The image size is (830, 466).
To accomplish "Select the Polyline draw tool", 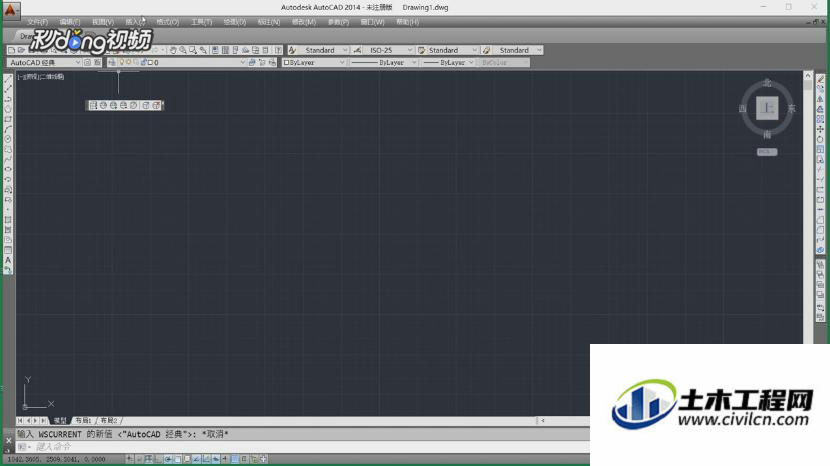I will coord(8,98).
